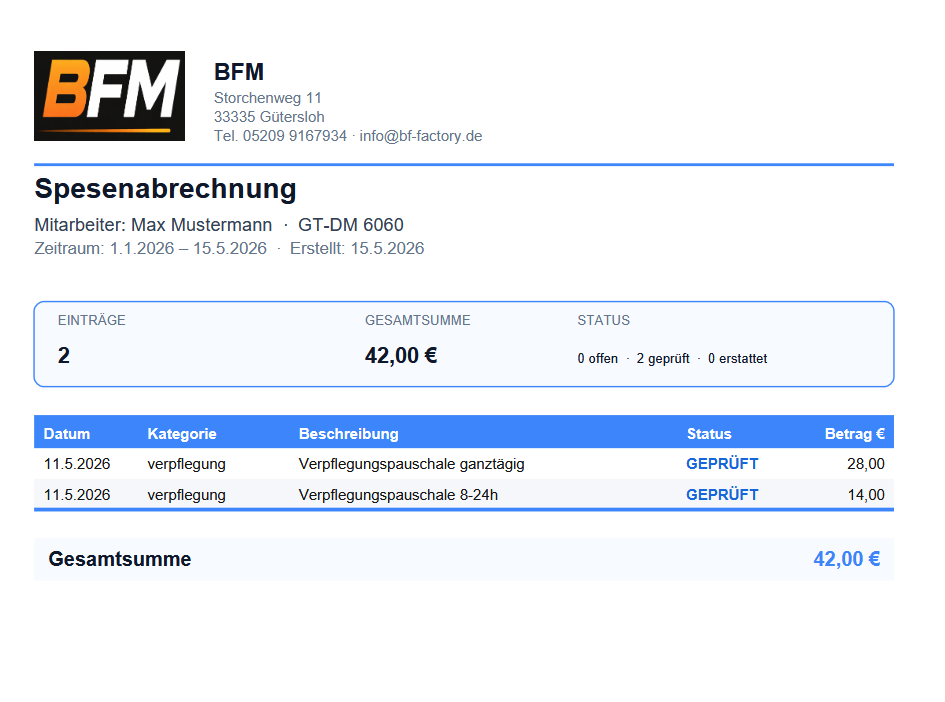
Task: Click GEPRÜFT status in 8-24h row
Action: pyautogui.click(x=722, y=494)
